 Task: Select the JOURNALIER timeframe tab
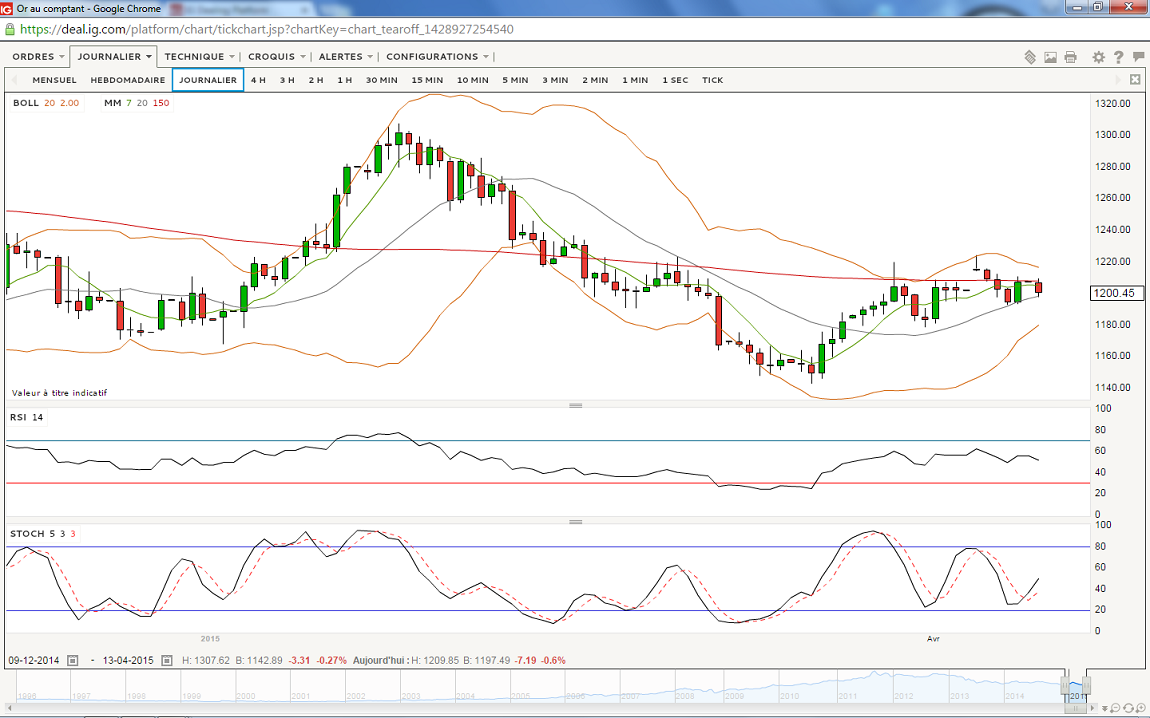(208, 80)
